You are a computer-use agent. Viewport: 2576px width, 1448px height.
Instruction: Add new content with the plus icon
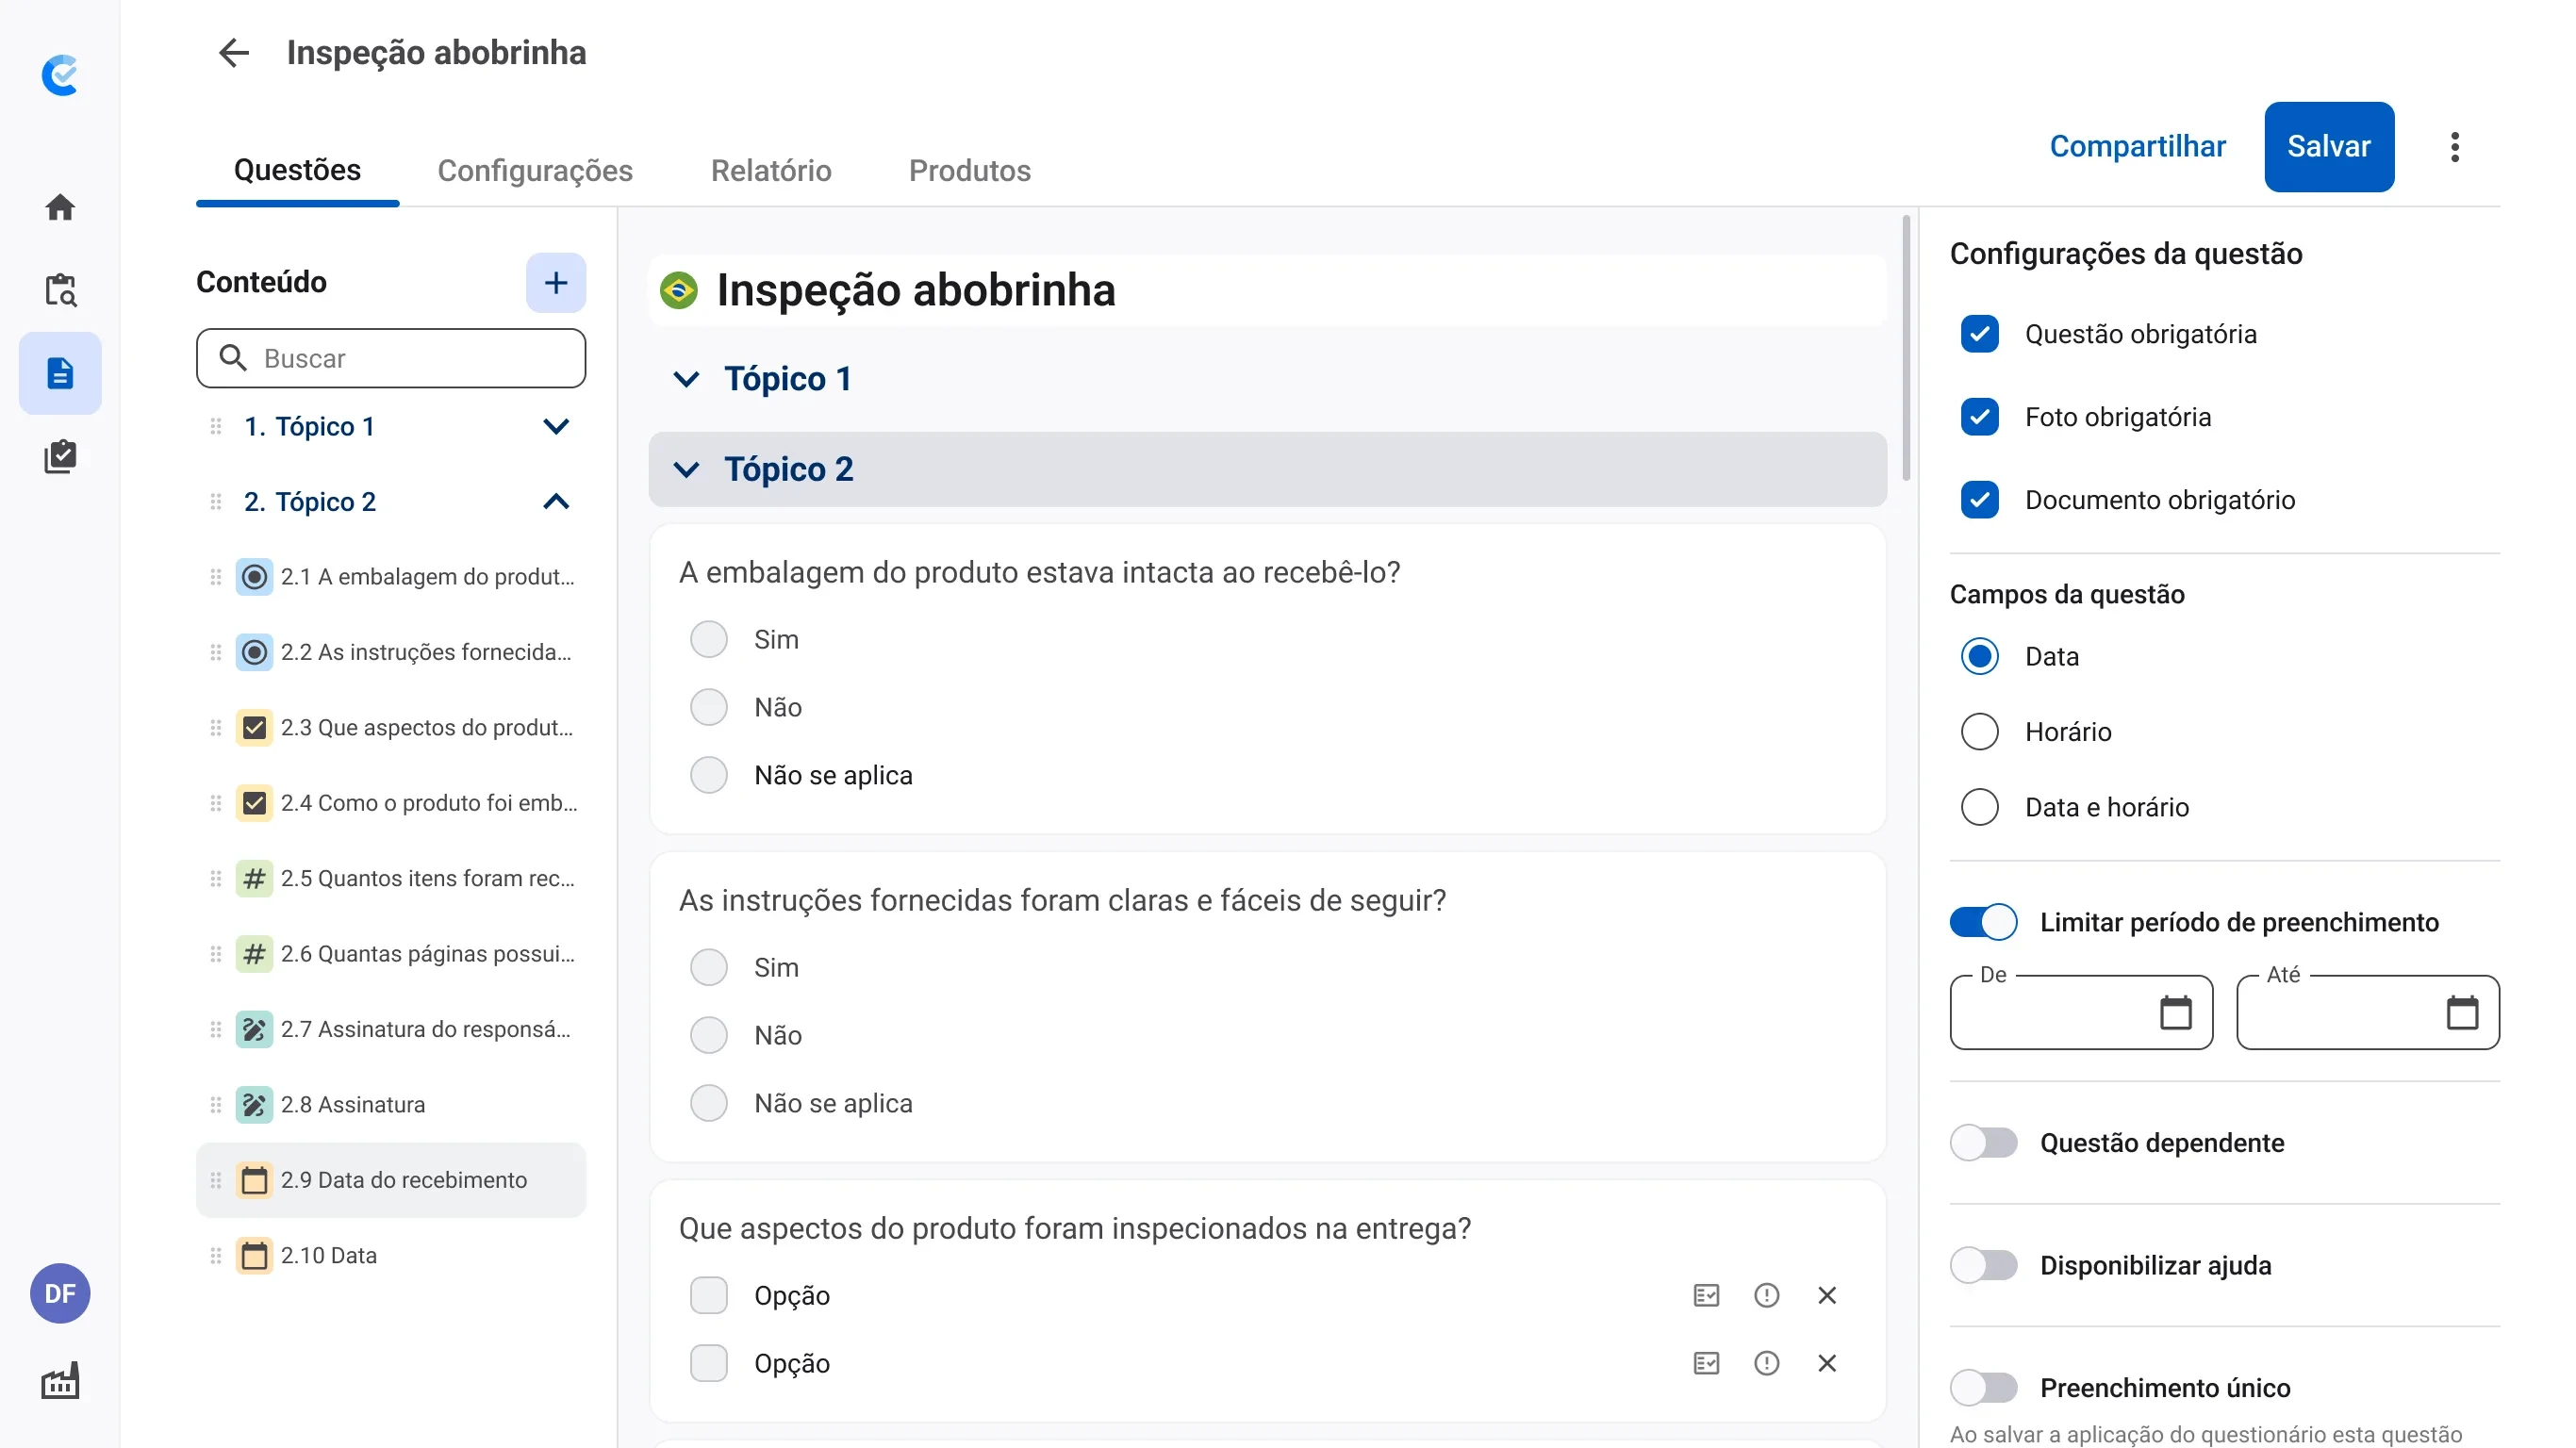556,283
